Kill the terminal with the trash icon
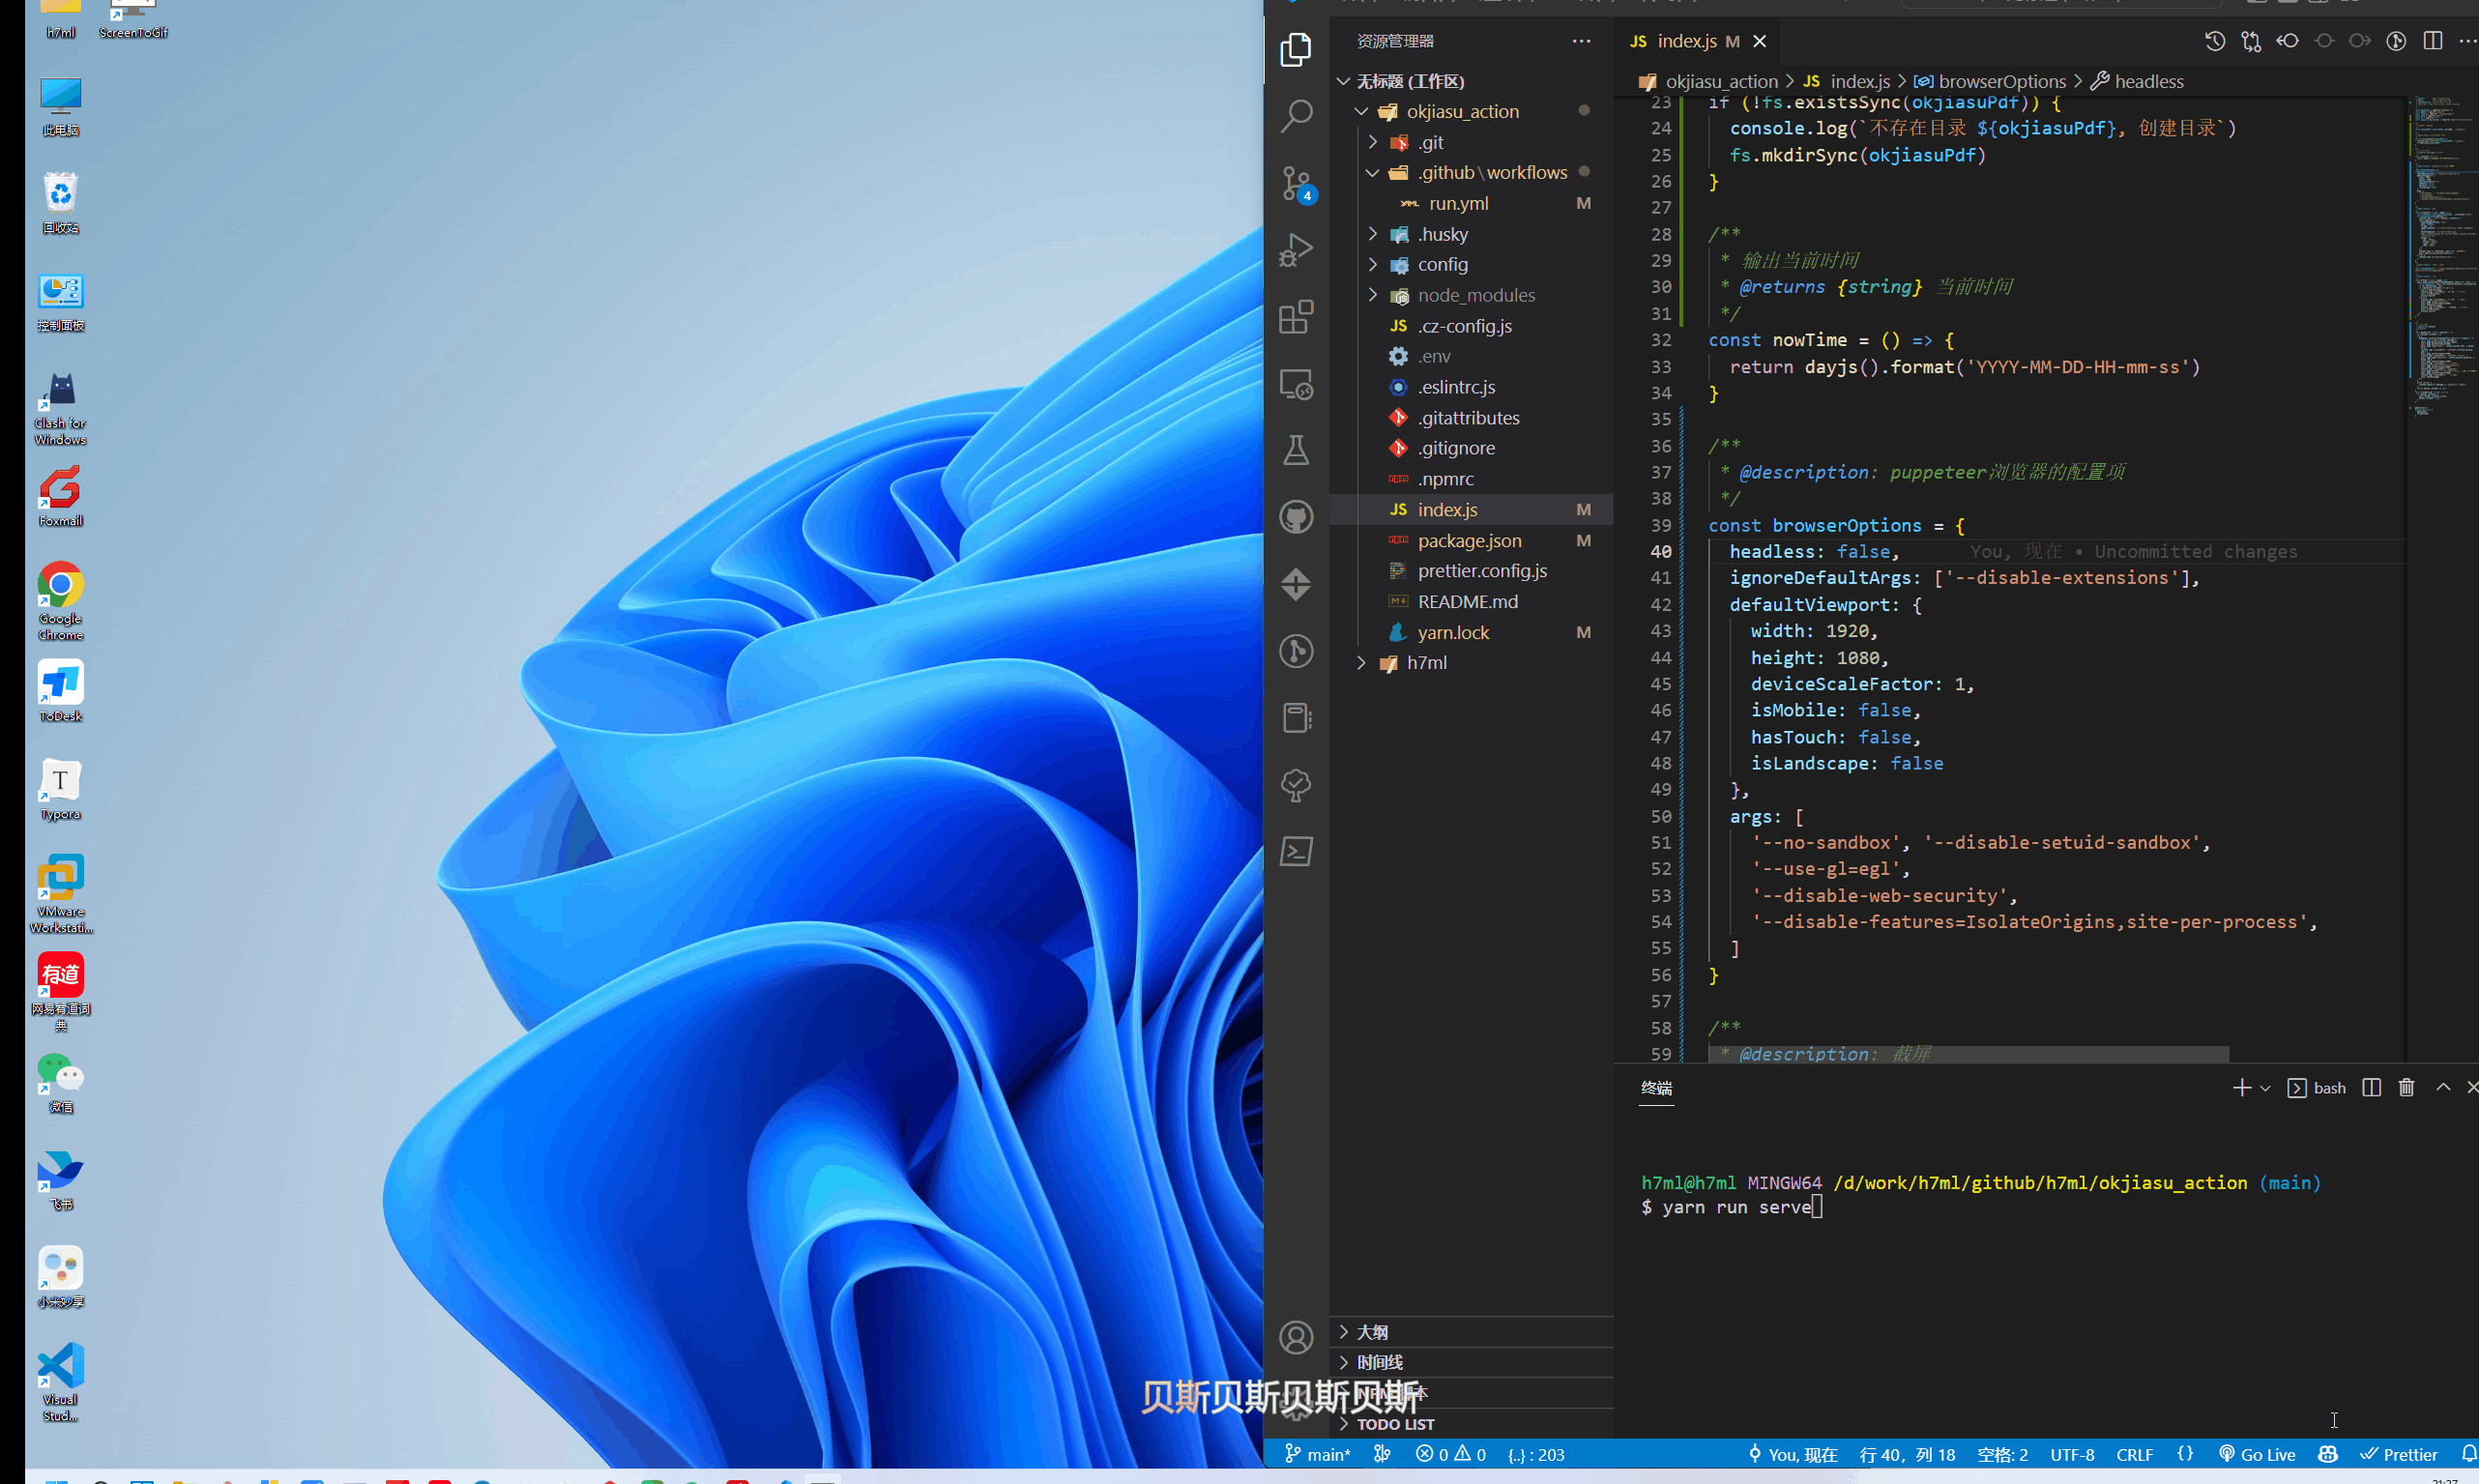The height and width of the screenshot is (1484, 2479). pyautogui.click(x=2406, y=1088)
